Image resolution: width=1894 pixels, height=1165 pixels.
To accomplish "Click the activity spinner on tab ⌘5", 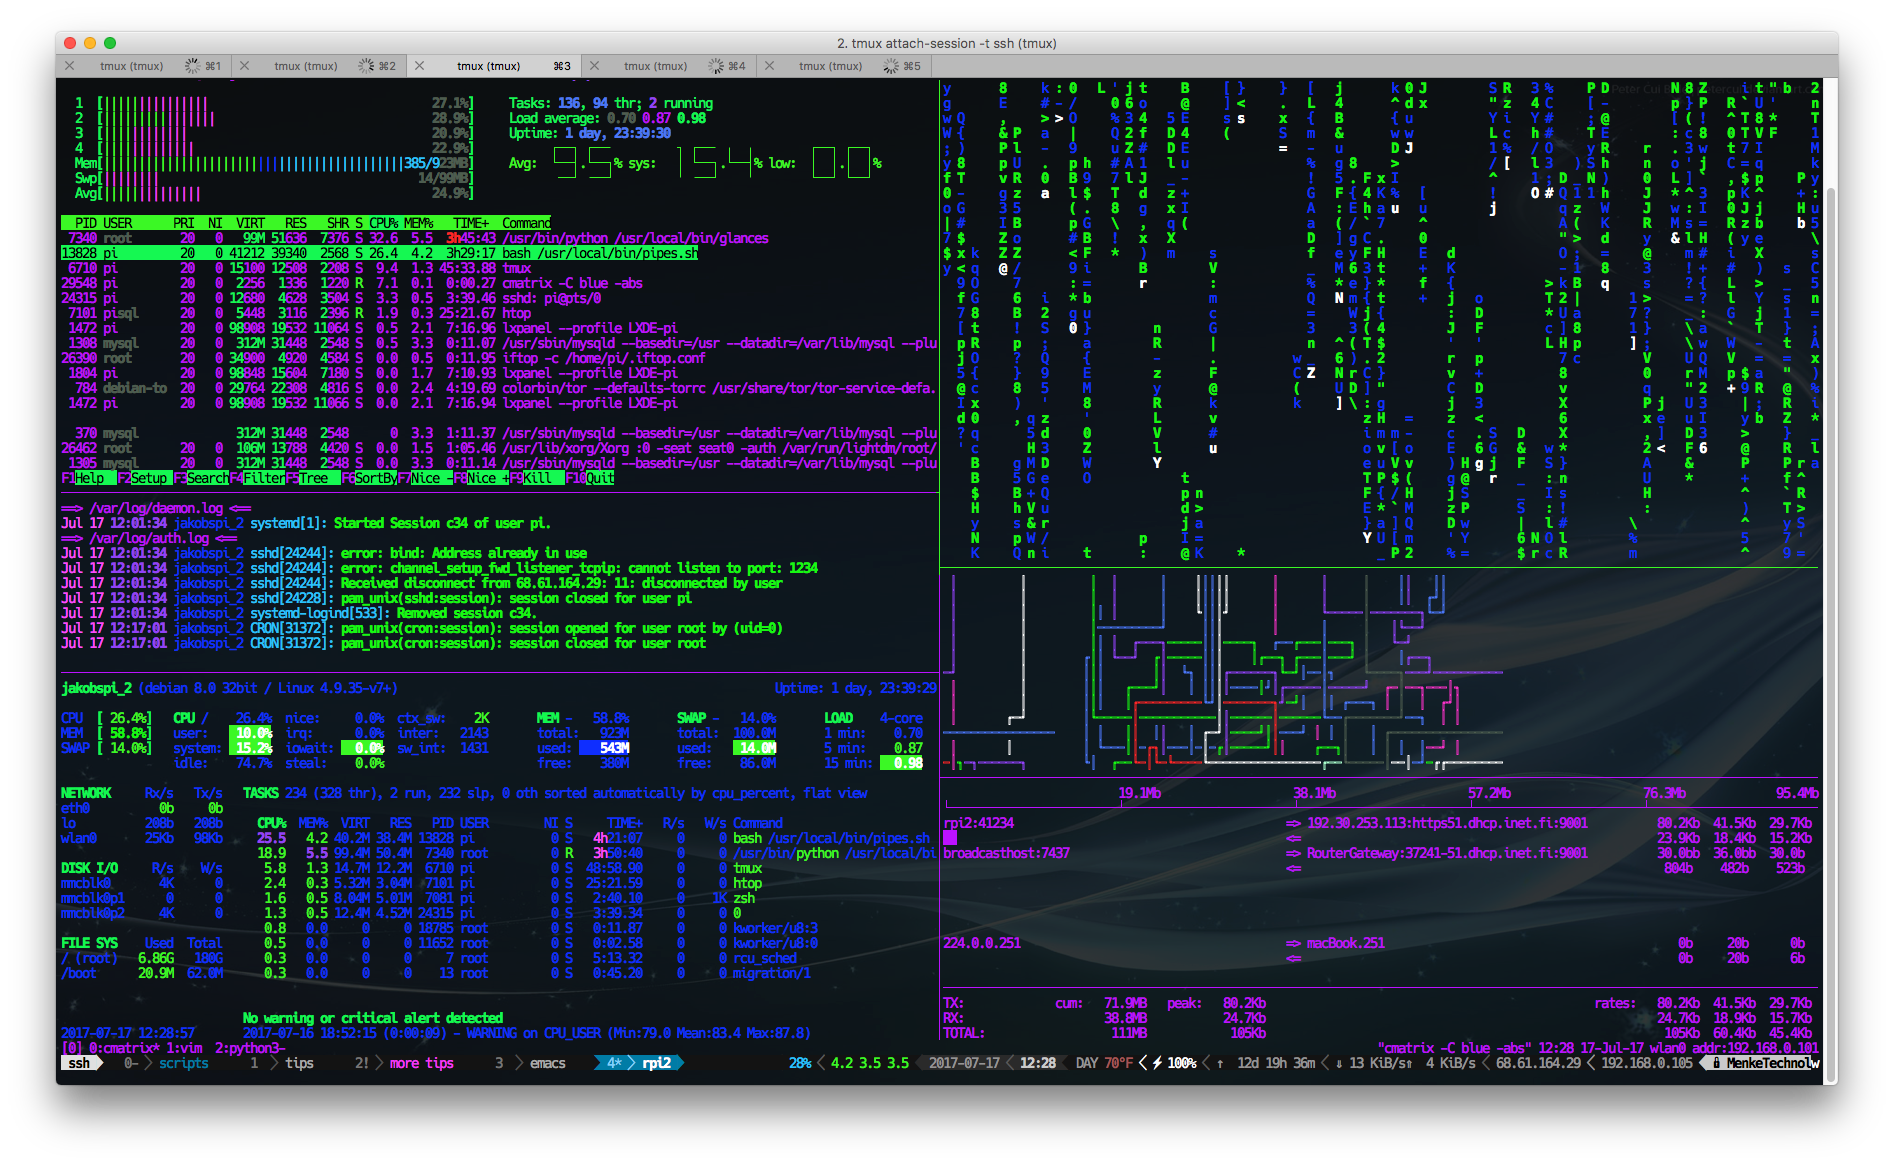I will pos(891,66).
